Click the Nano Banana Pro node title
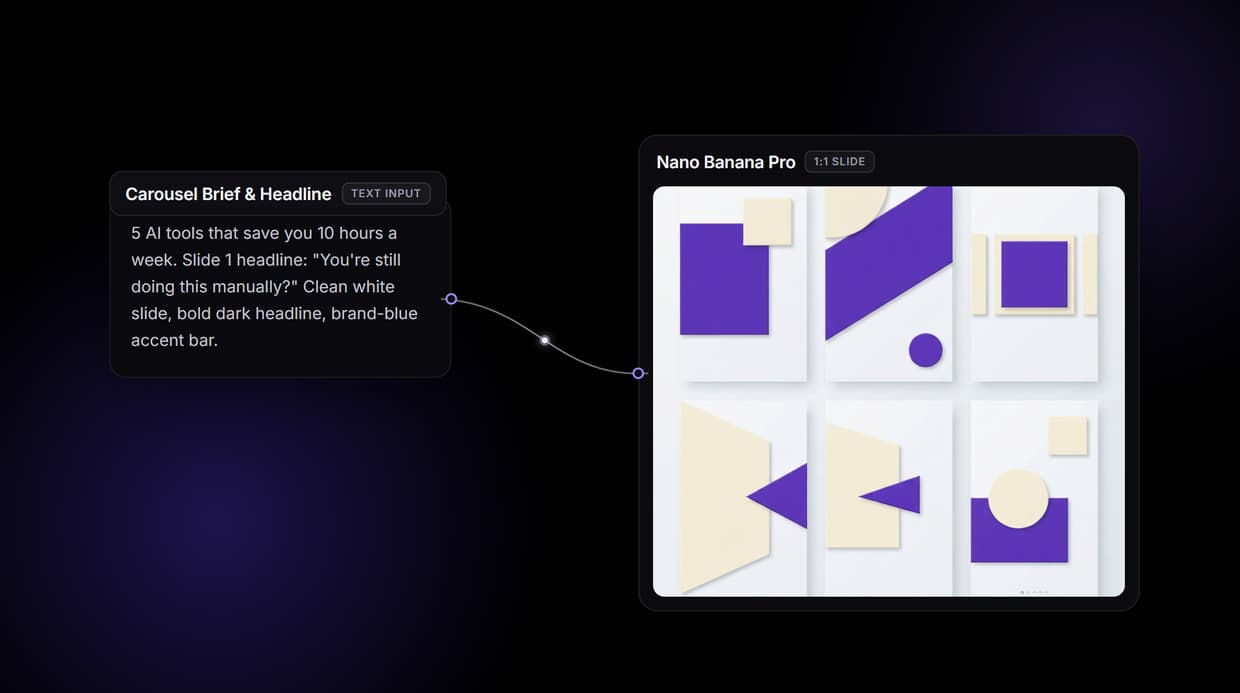This screenshot has width=1240, height=693. click(726, 162)
